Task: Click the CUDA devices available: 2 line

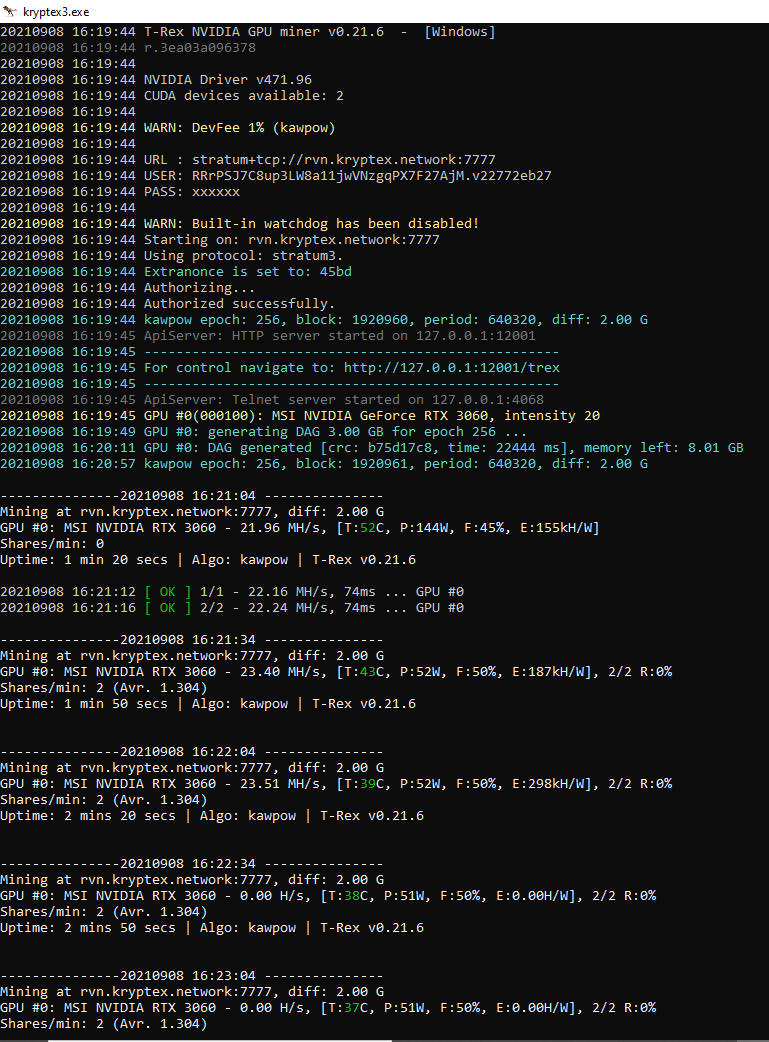Action: pos(171,96)
